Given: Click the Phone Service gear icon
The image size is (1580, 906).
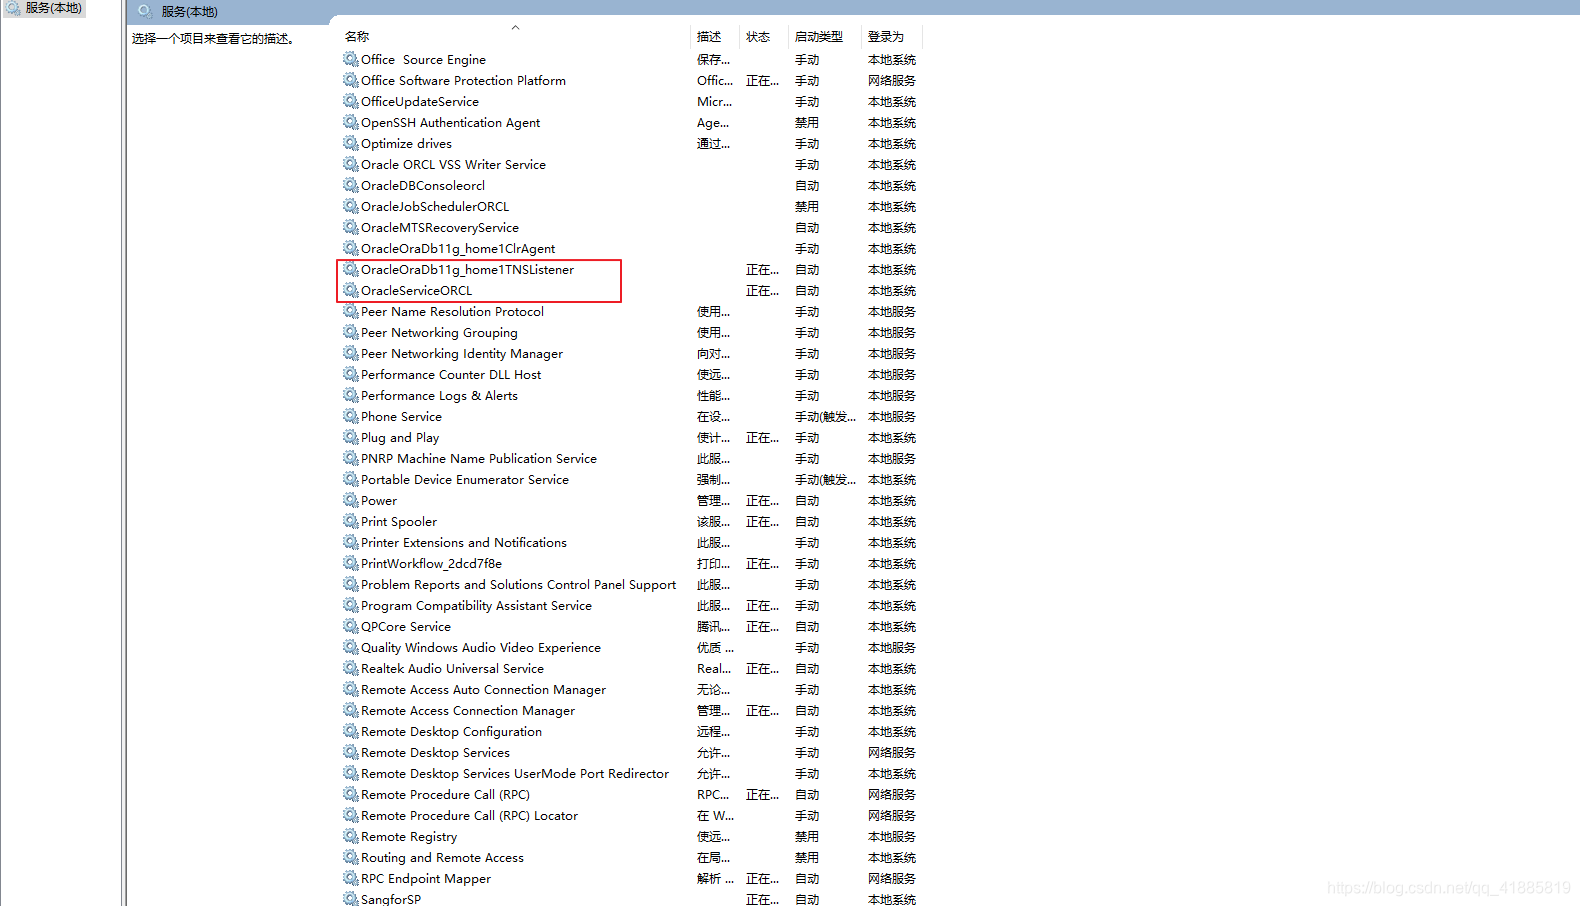Looking at the screenshot, I should (351, 416).
